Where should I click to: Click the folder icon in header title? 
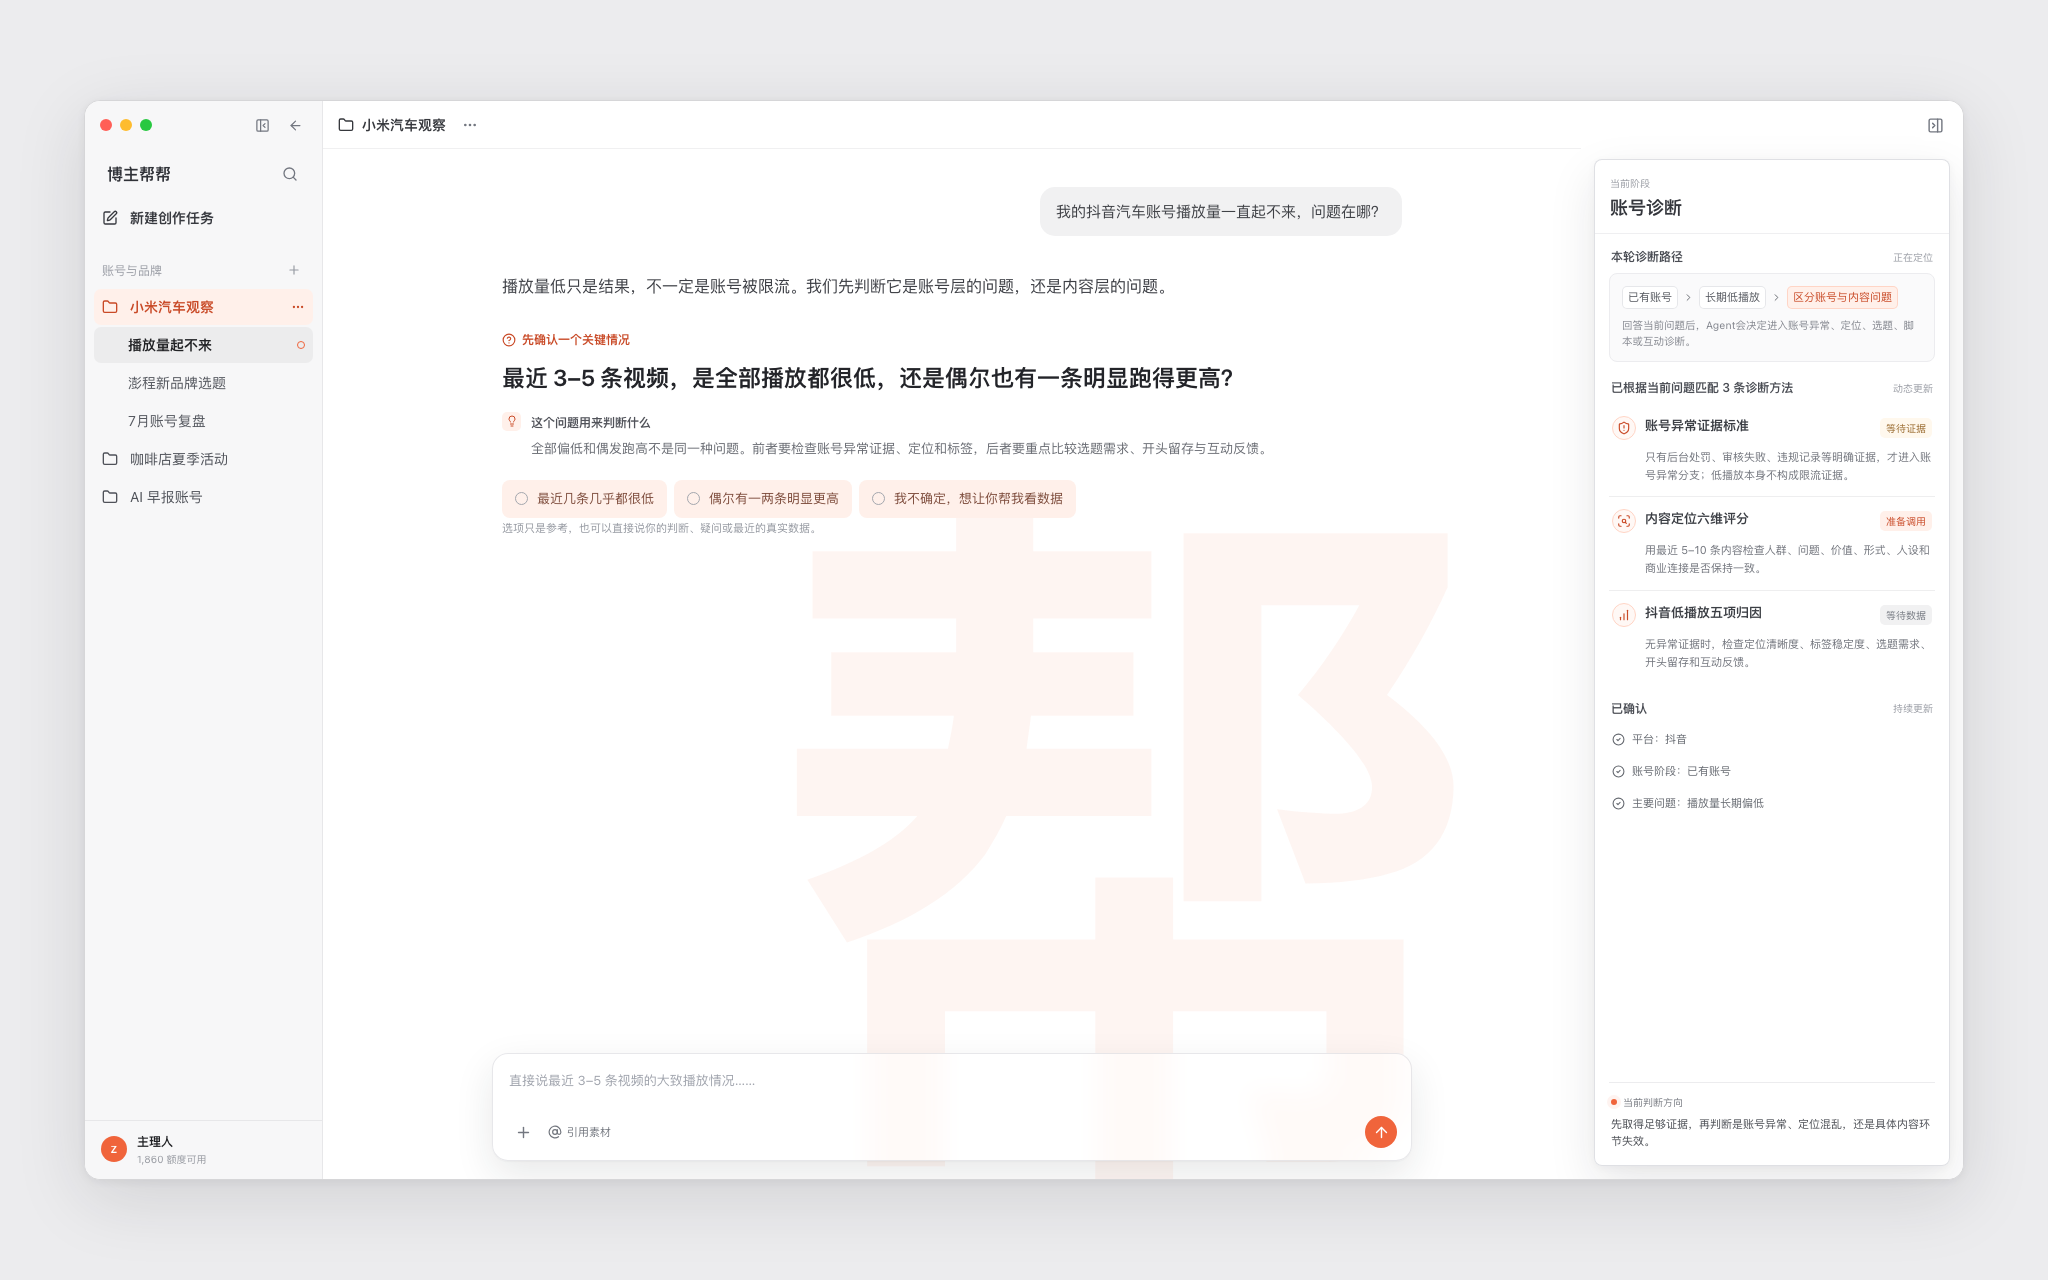pyautogui.click(x=346, y=125)
